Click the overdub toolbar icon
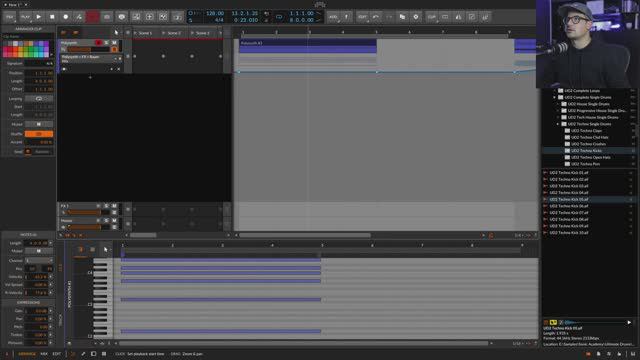 [x=107, y=17]
